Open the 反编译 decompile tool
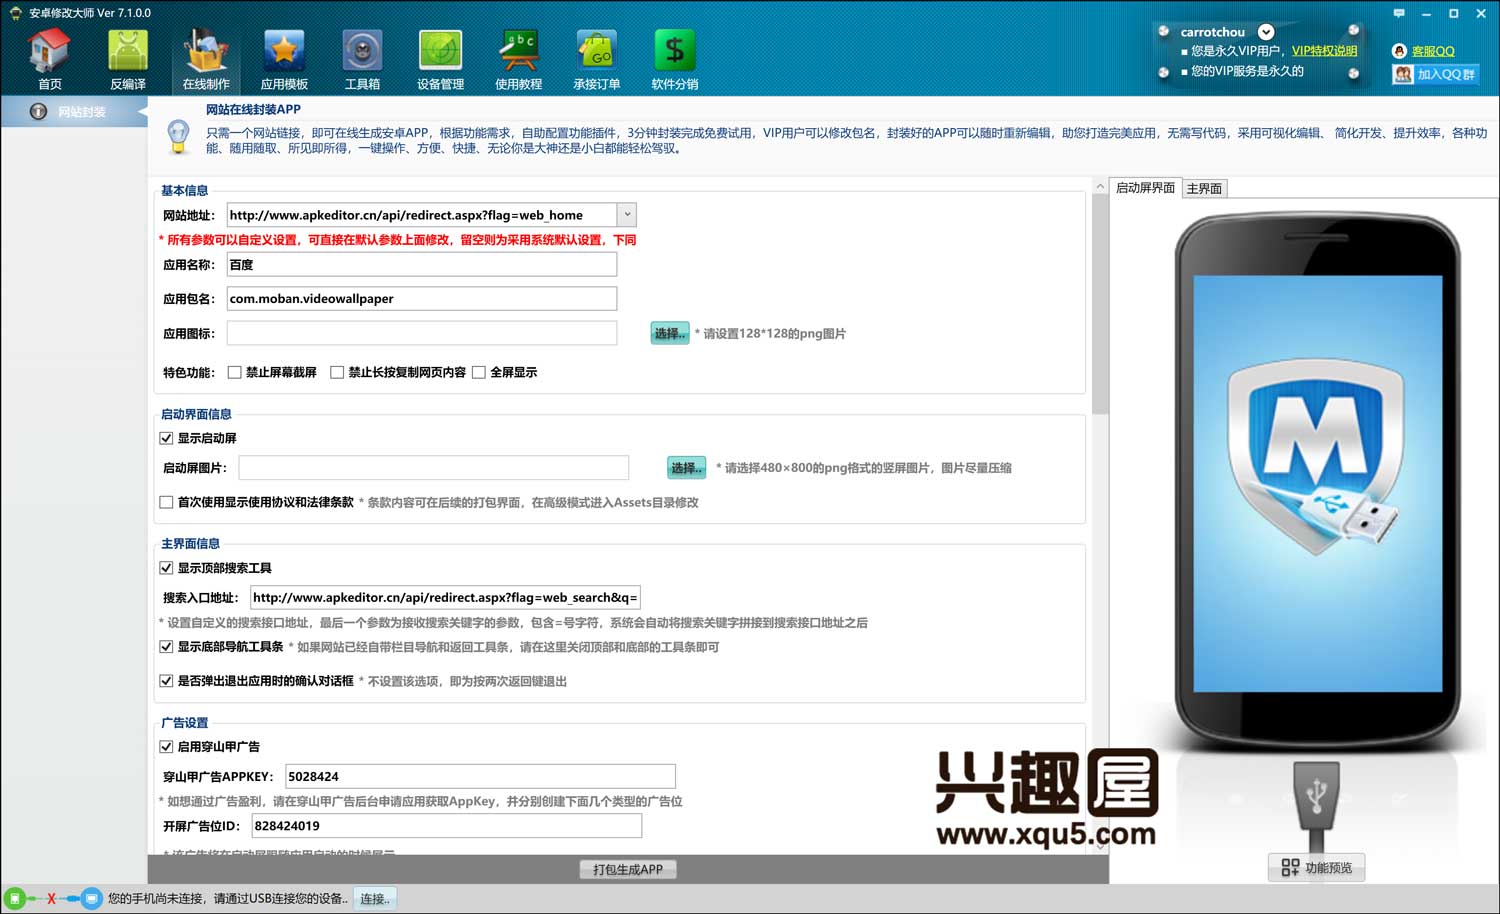1500x914 pixels. tap(127, 60)
